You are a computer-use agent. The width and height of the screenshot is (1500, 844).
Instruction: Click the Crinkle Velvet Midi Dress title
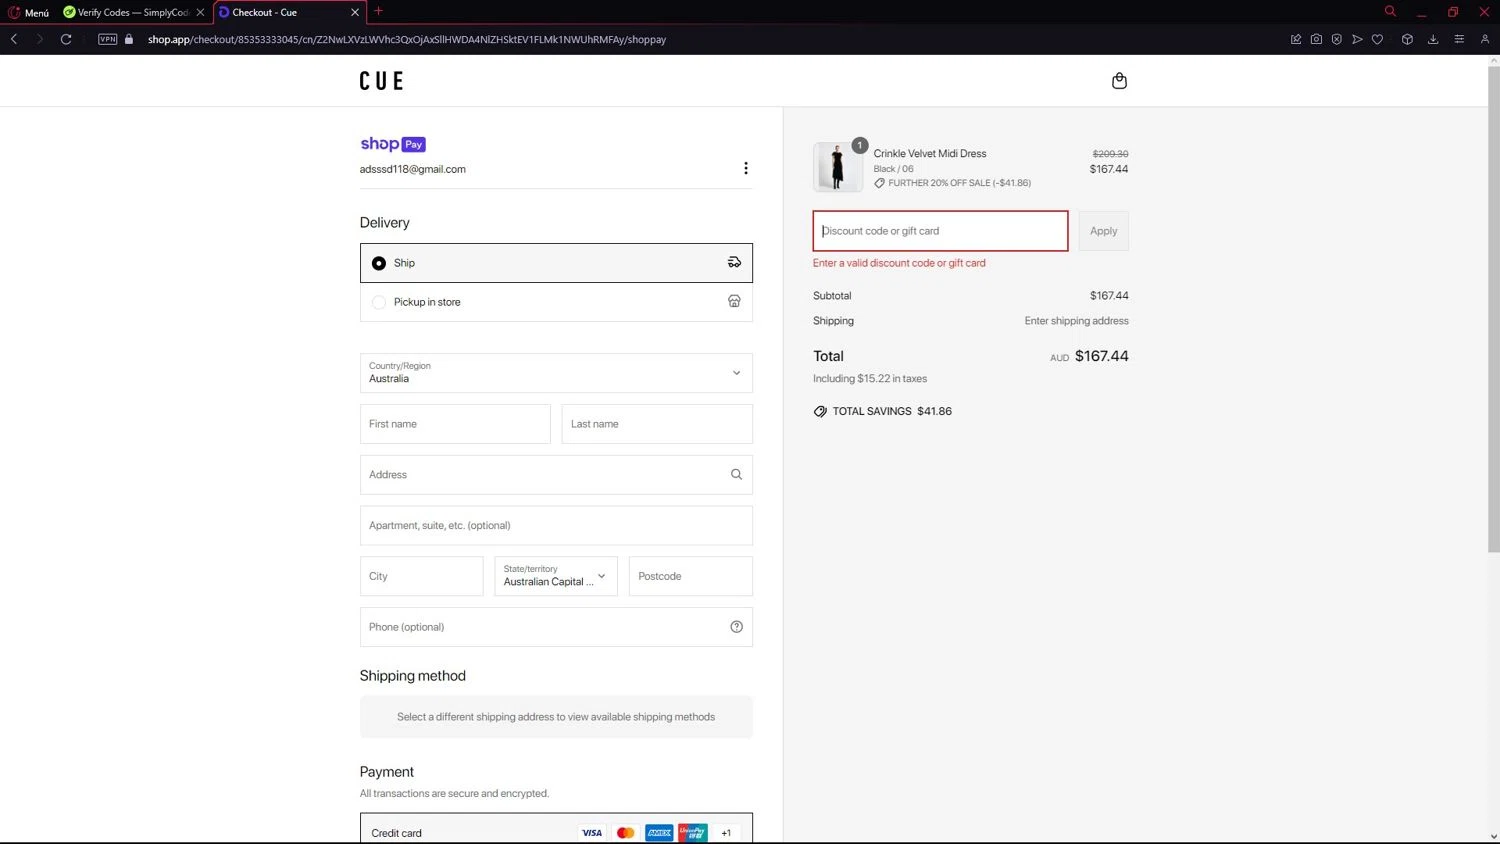tap(930, 153)
